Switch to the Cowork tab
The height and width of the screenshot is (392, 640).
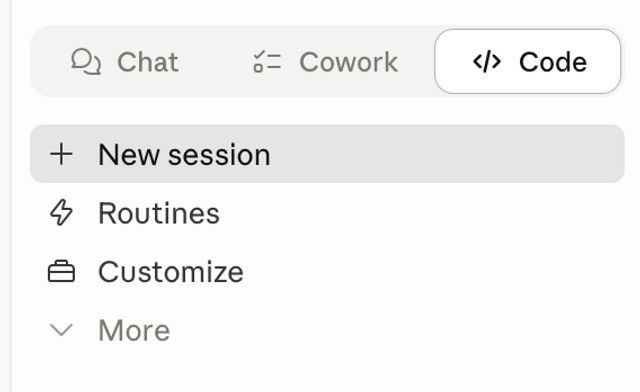coord(325,62)
